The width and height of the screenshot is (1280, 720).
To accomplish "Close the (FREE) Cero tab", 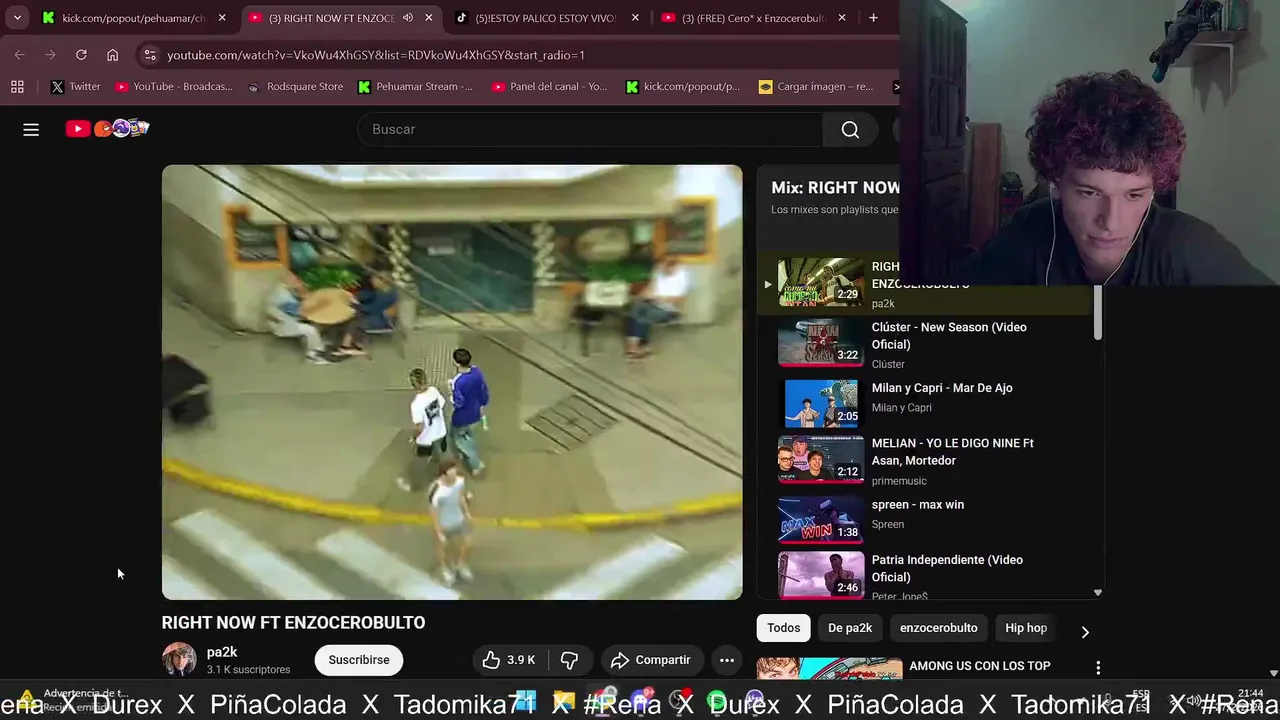I will click(x=842, y=18).
